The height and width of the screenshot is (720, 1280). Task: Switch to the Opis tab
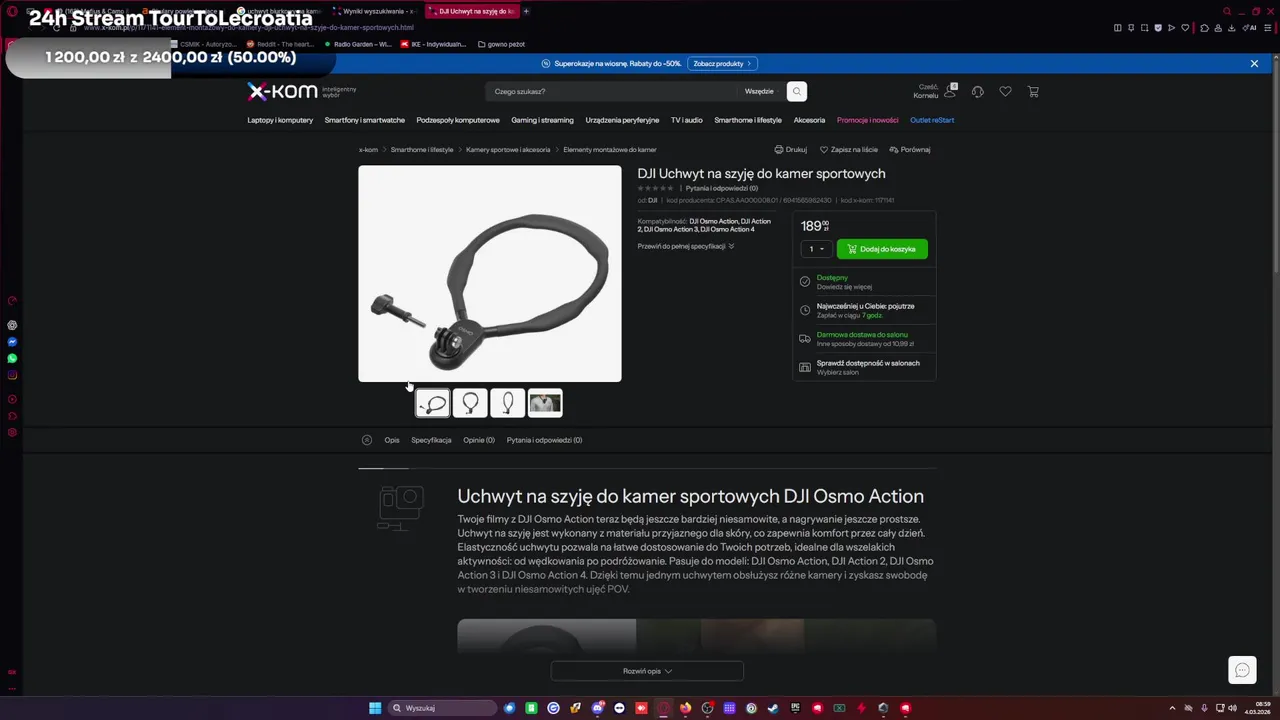[x=392, y=440]
